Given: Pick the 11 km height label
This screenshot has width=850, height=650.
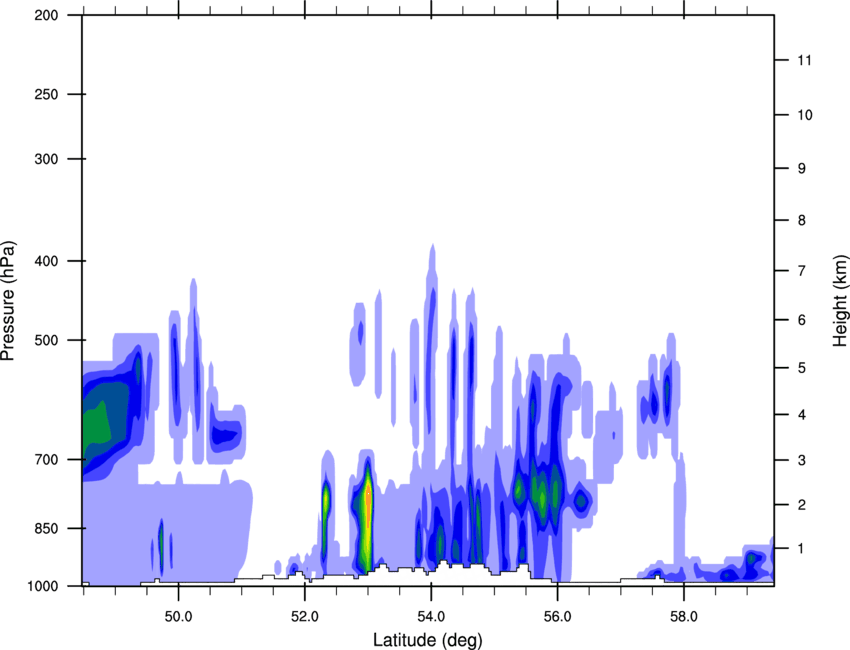Looking at the screenshot, I should click(x=804, y=60).
